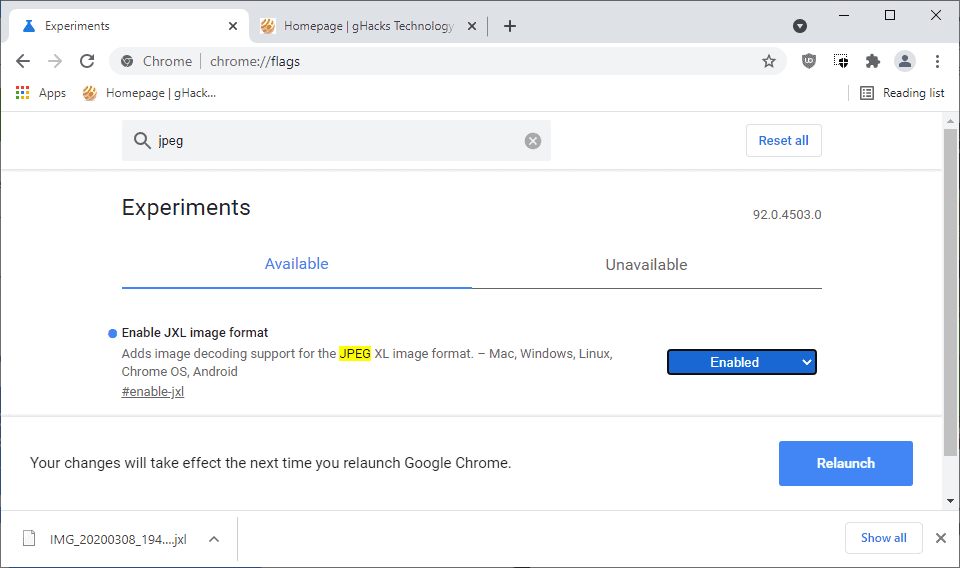Open the Extensions puzzle piece menu
Image resolution: width=960 pixels, height=568 pixels.
tap(872, 61)
